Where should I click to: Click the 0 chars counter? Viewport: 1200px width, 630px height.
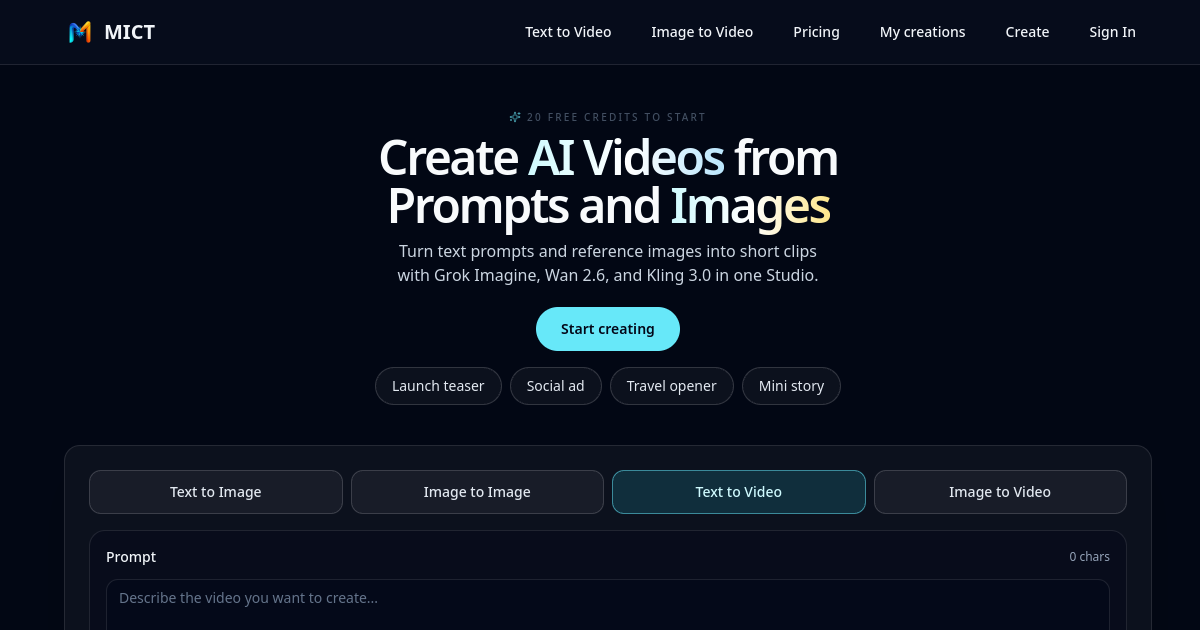[x=1089, y=557]
